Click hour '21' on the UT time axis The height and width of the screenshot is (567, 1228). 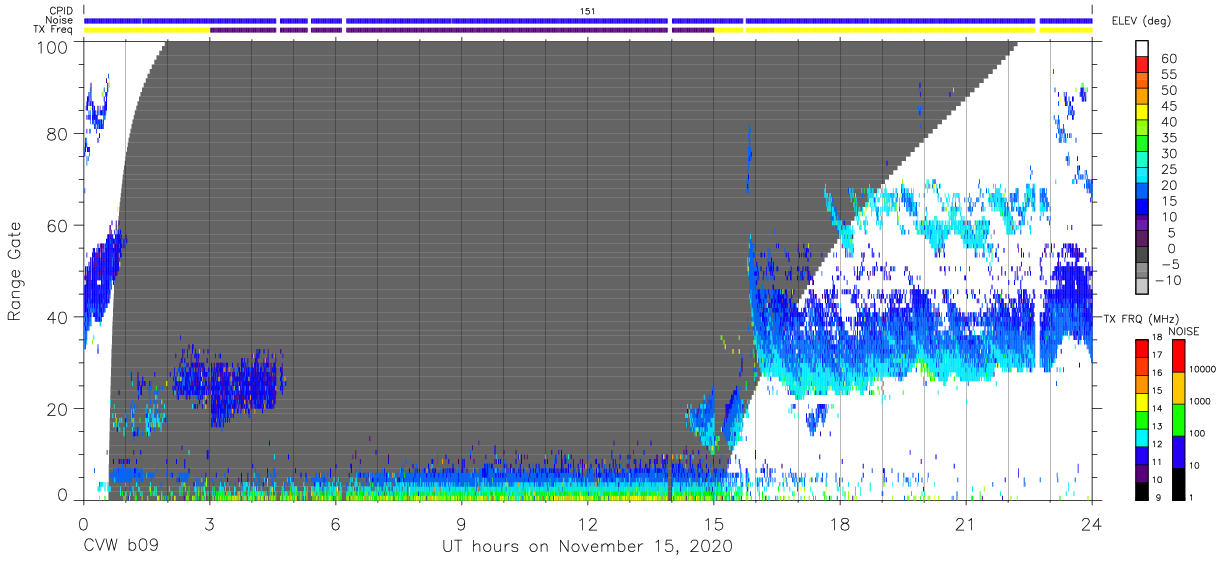pos(966,523)
